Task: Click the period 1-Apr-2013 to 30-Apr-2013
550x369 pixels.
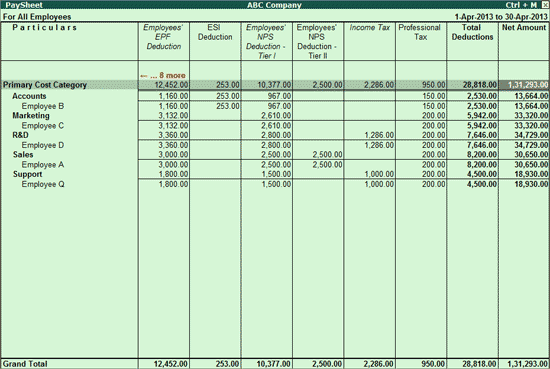Action: [501, 17]
